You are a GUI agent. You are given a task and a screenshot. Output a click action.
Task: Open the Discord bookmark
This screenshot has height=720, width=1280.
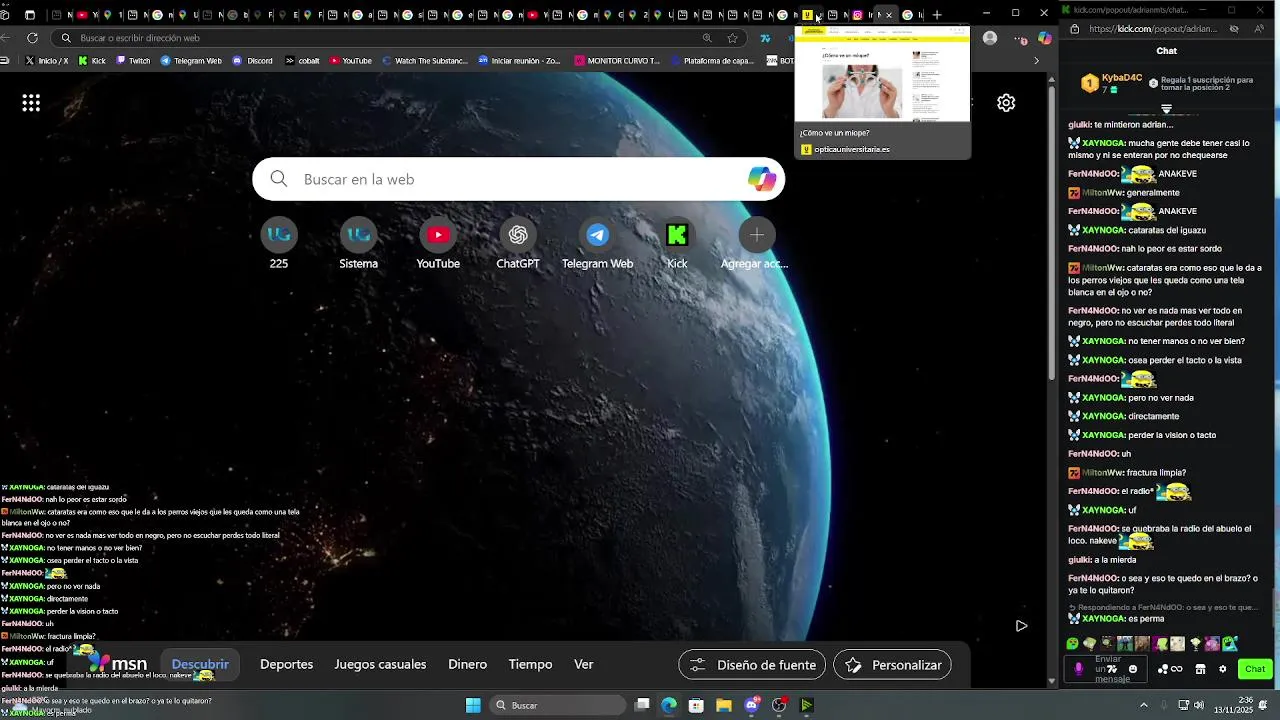tap(252, 61)
